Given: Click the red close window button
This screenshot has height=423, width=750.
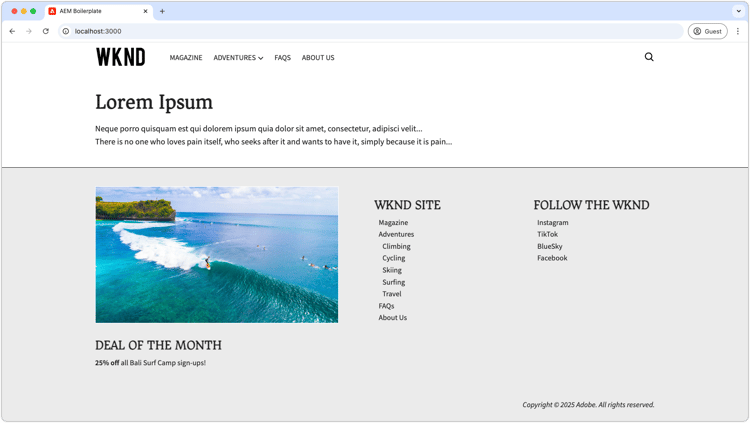Looking at the screenshot, I should tap(14, 11).
